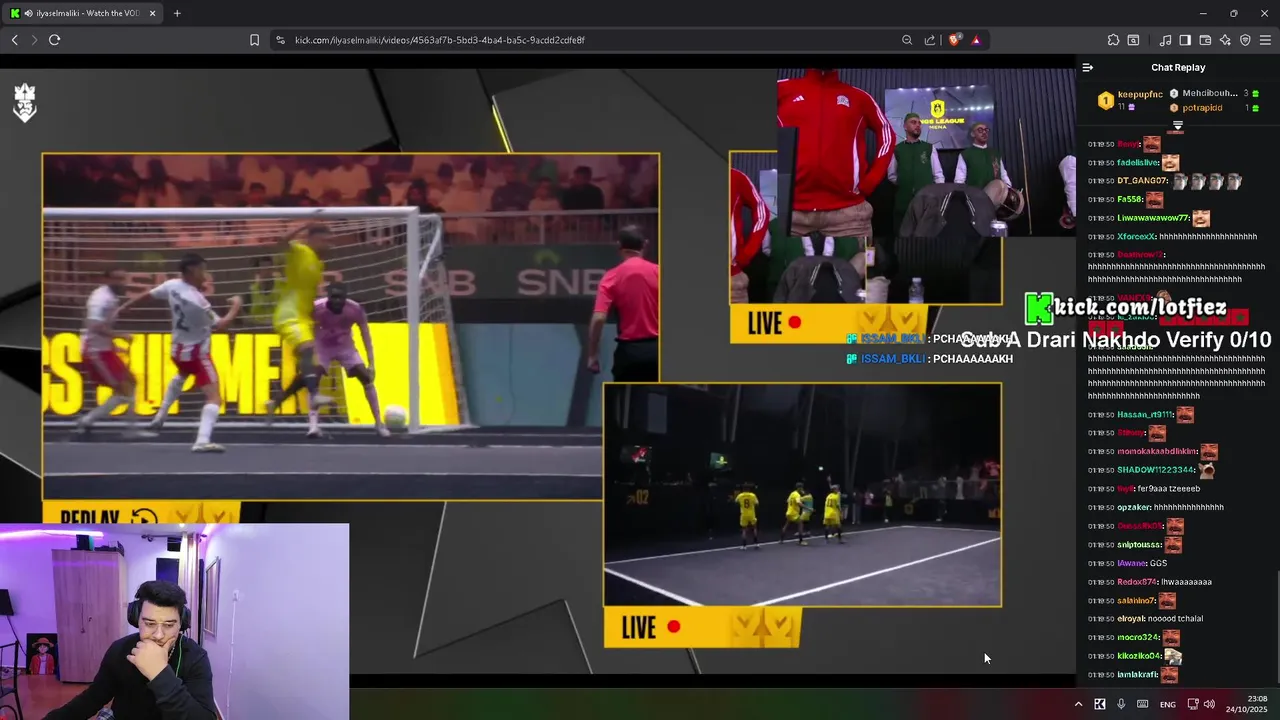Expand the gift leaderboard using the down arrow
Screen dimensions: 1280x720
1178,125
